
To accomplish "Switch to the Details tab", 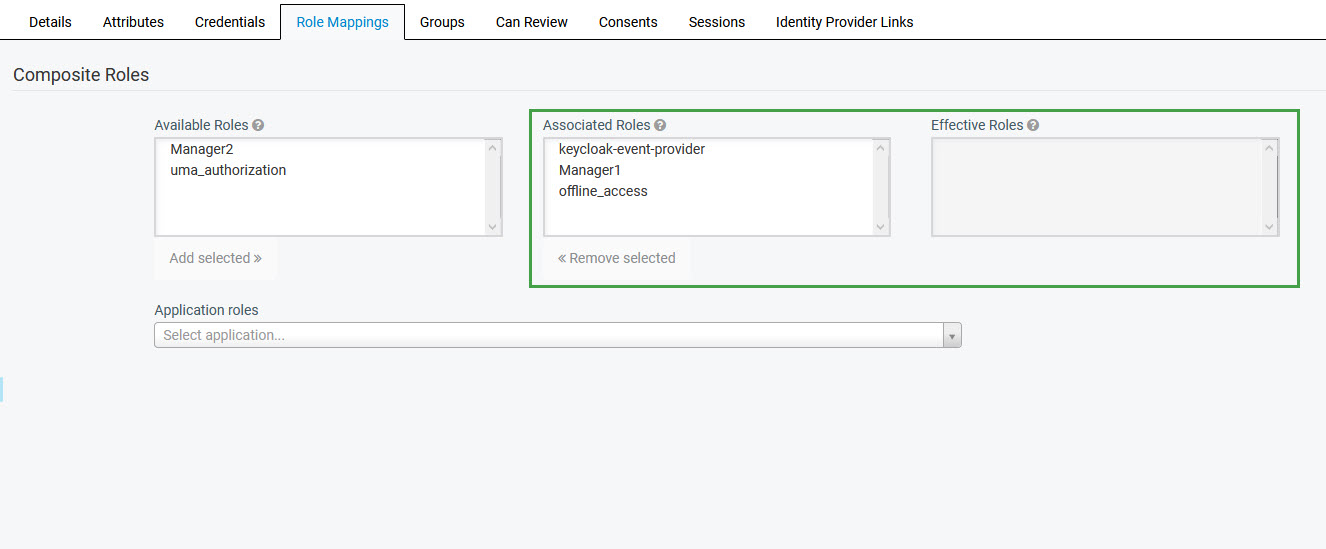I will [x=50, y=22].
